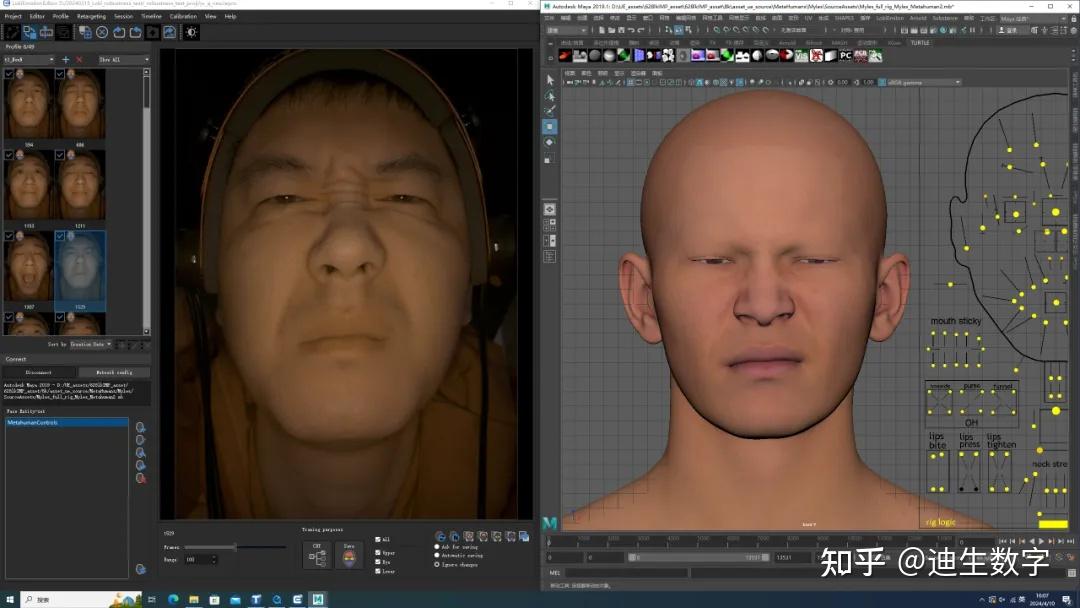Viewport: 1080px width, 608px height.
Task: Click the CRT tree diagram icon
Action: coord(317,558)
